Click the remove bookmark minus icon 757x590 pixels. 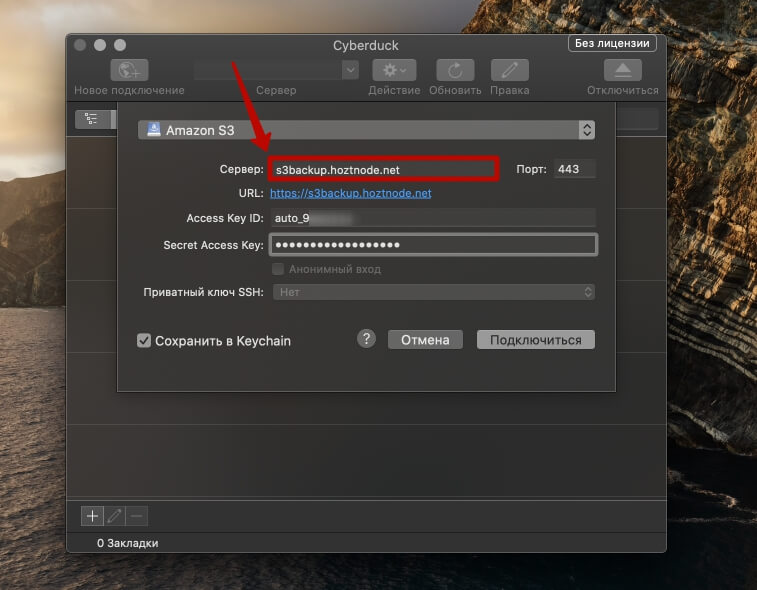(x=137, y=516)
